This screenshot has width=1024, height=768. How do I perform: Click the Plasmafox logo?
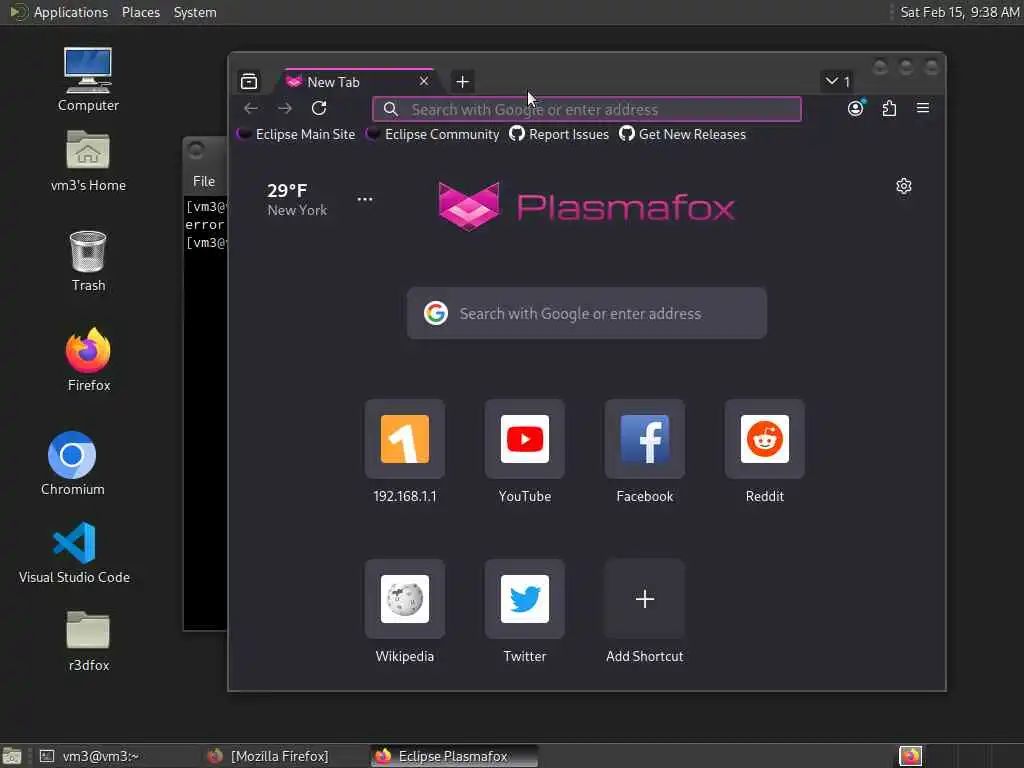pos(586,206)
